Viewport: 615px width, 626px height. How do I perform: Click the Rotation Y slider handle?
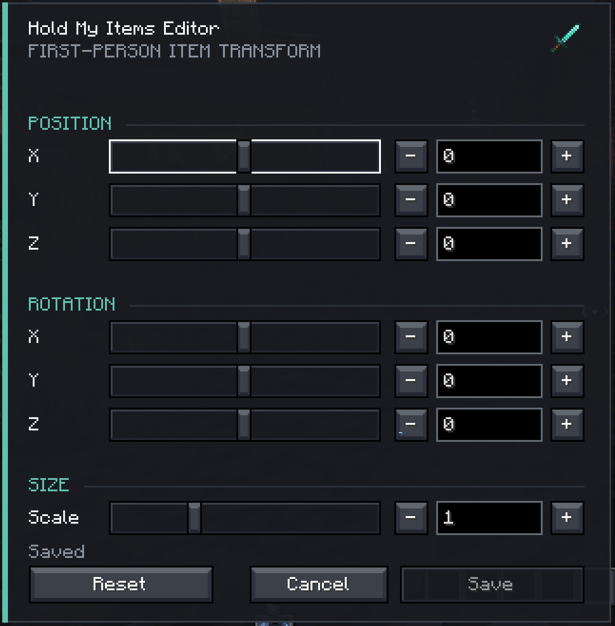(244, 381)
